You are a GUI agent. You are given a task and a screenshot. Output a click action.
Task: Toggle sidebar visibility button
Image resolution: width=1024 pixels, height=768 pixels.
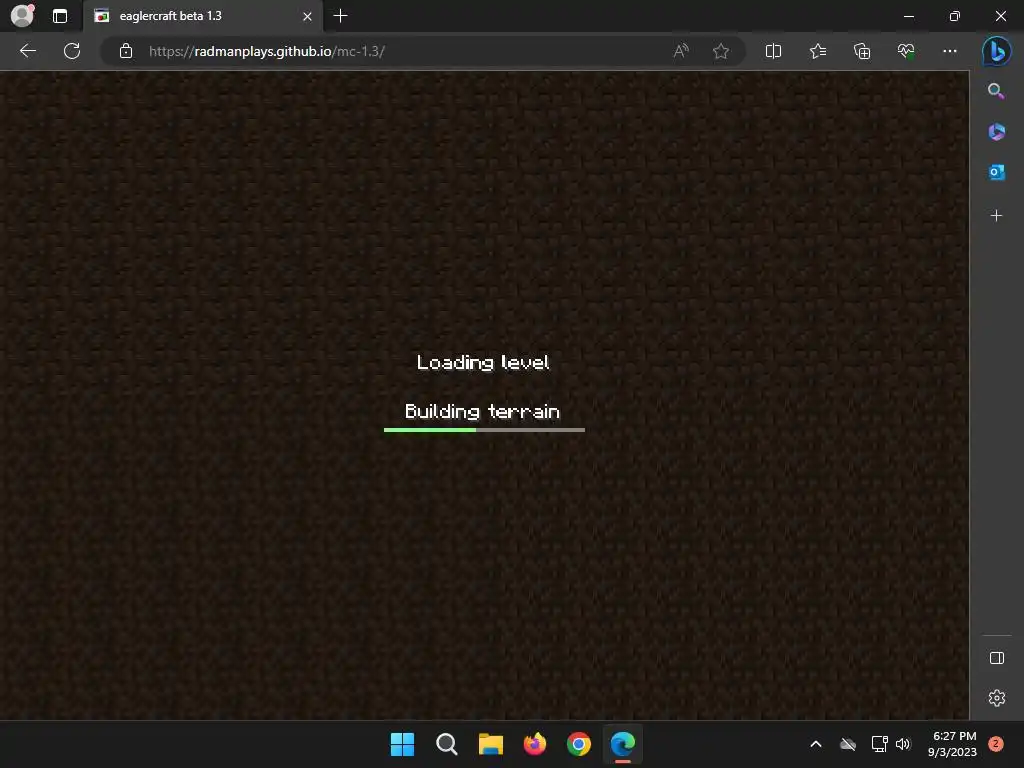tap(997, 658)
